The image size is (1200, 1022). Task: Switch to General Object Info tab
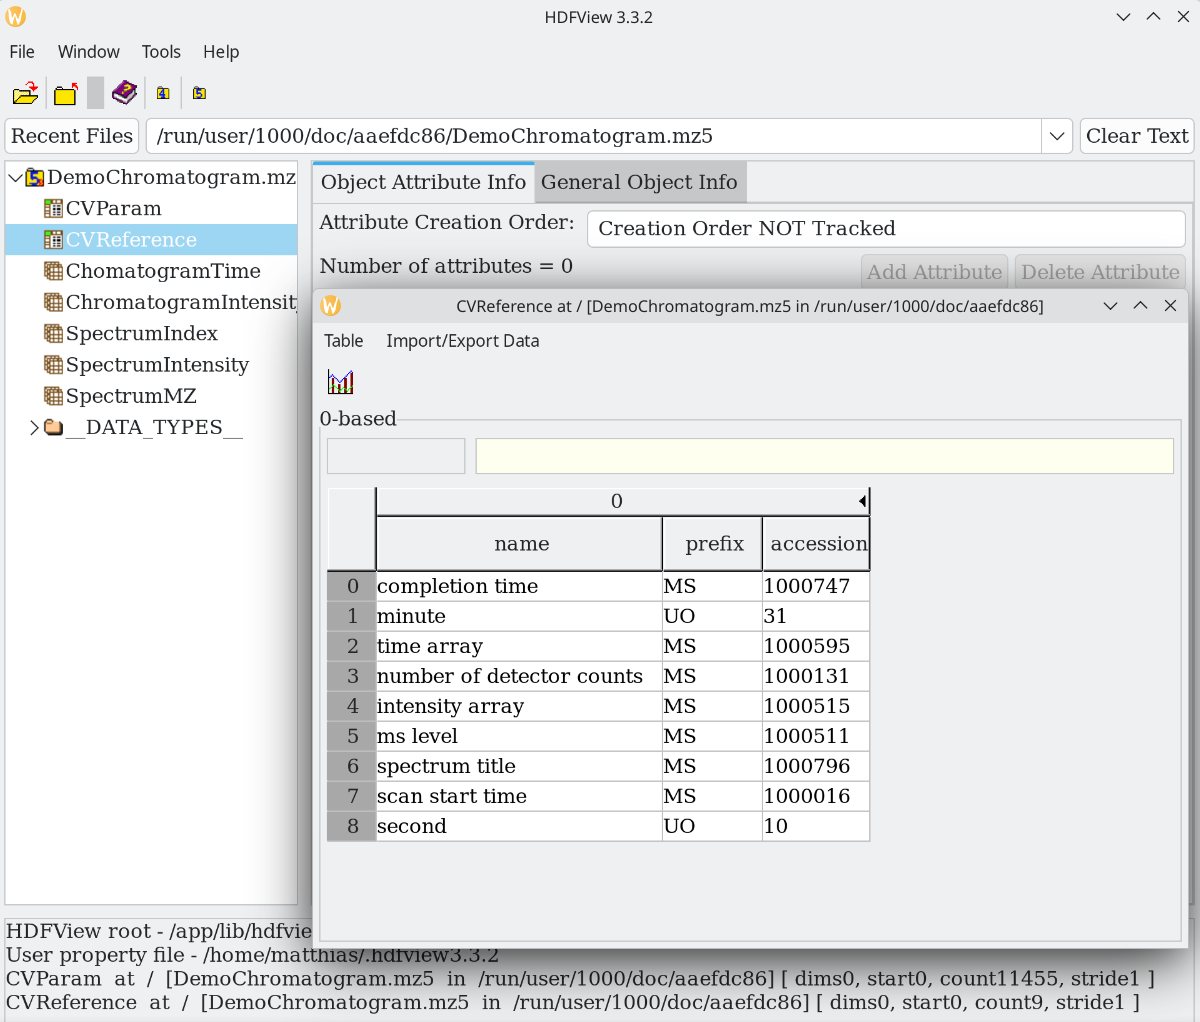click(x=639, y=182)
